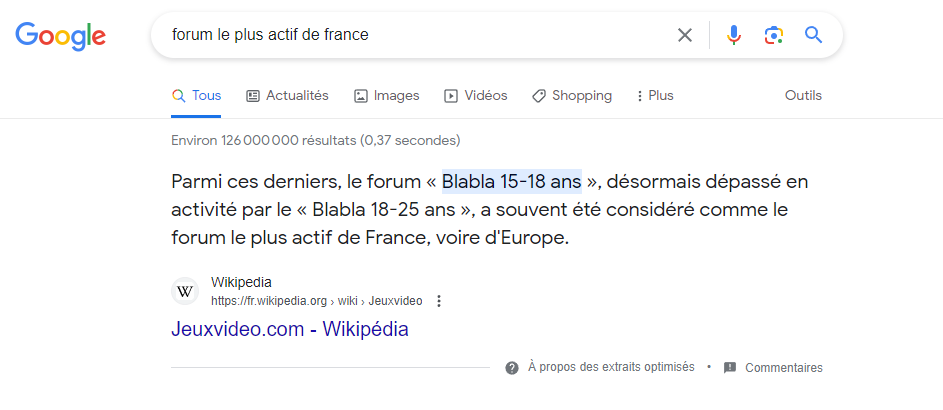
Task: Click the Commentaires feedback link
Action: [784, 368]
